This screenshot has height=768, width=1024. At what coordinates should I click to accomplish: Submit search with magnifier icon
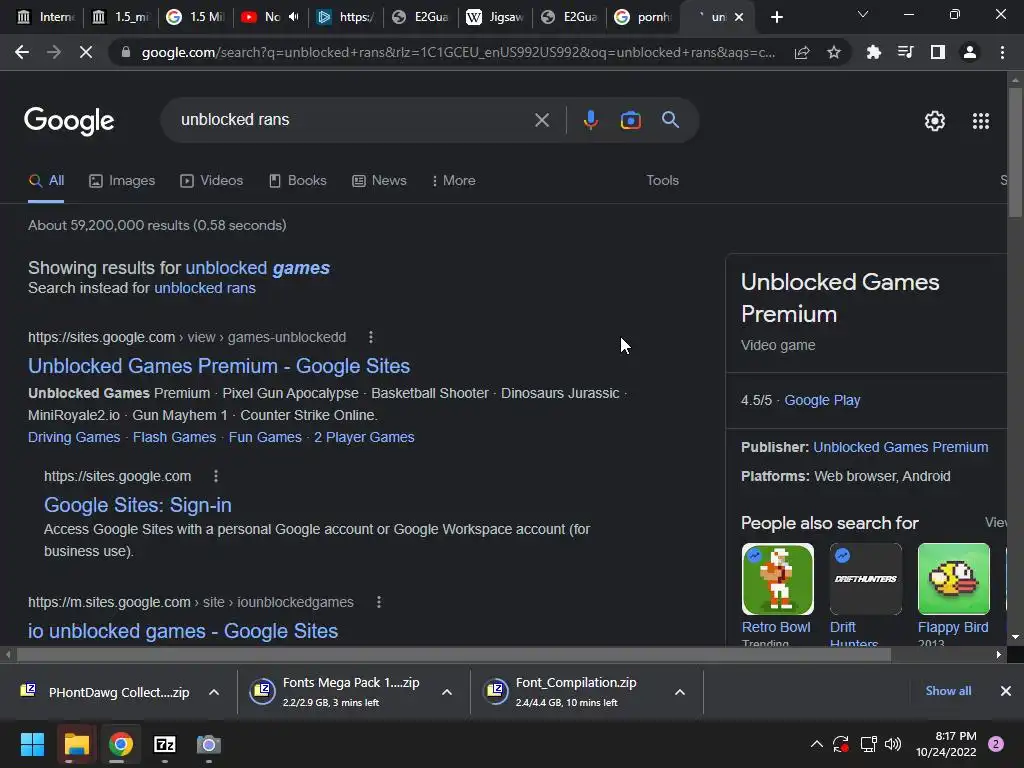(670, 120)
